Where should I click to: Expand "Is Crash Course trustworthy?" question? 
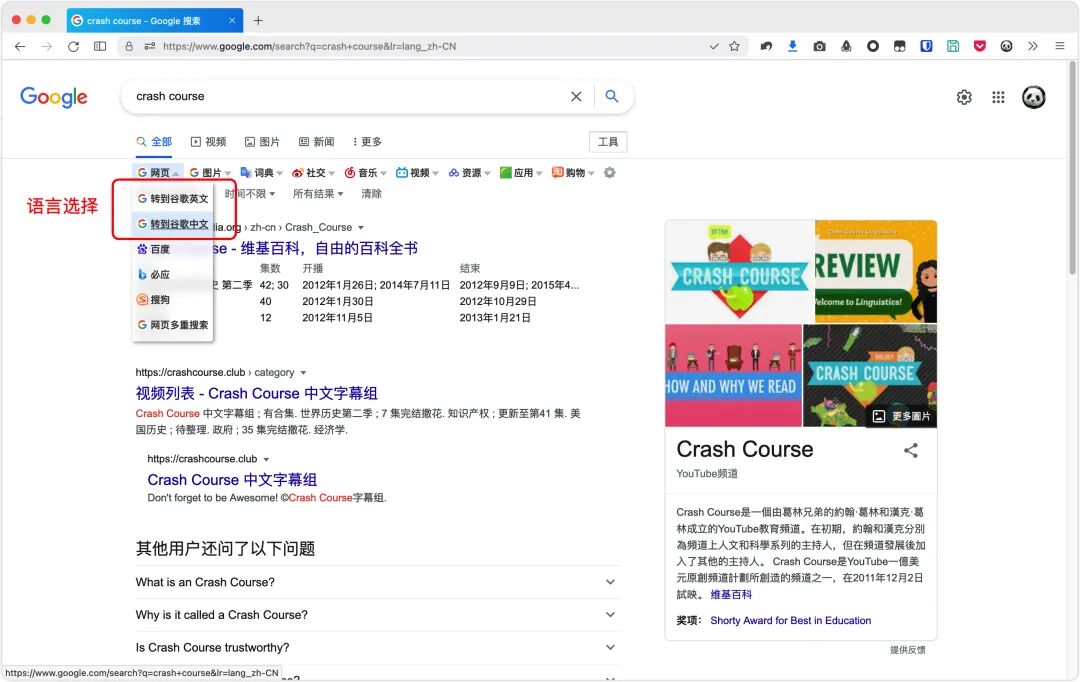(x=377, y=648)
